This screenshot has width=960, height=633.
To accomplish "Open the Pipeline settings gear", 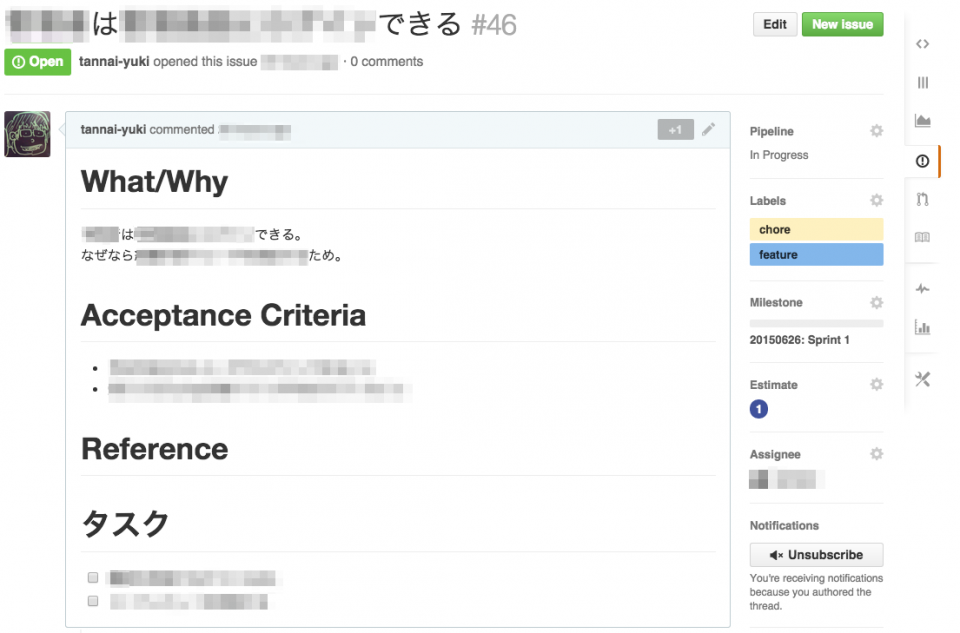I will tap(876, 130).
